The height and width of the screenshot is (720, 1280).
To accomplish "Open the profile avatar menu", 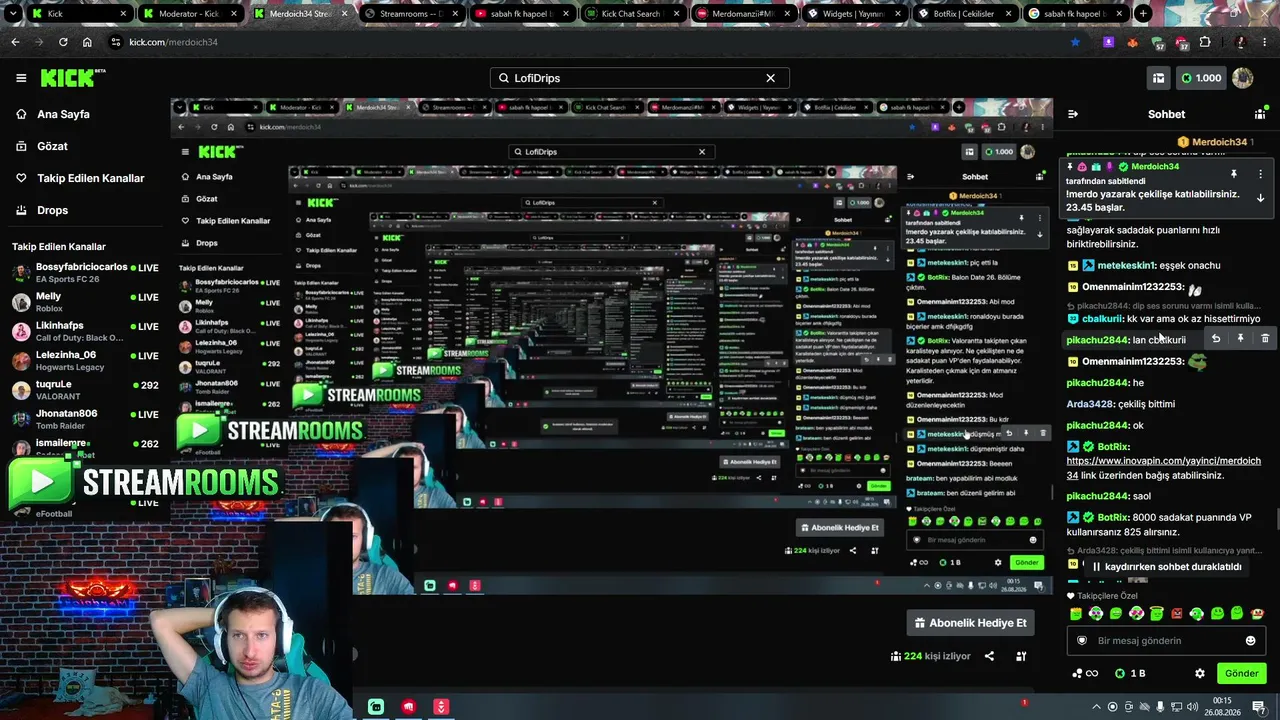I will [1243, 78].
